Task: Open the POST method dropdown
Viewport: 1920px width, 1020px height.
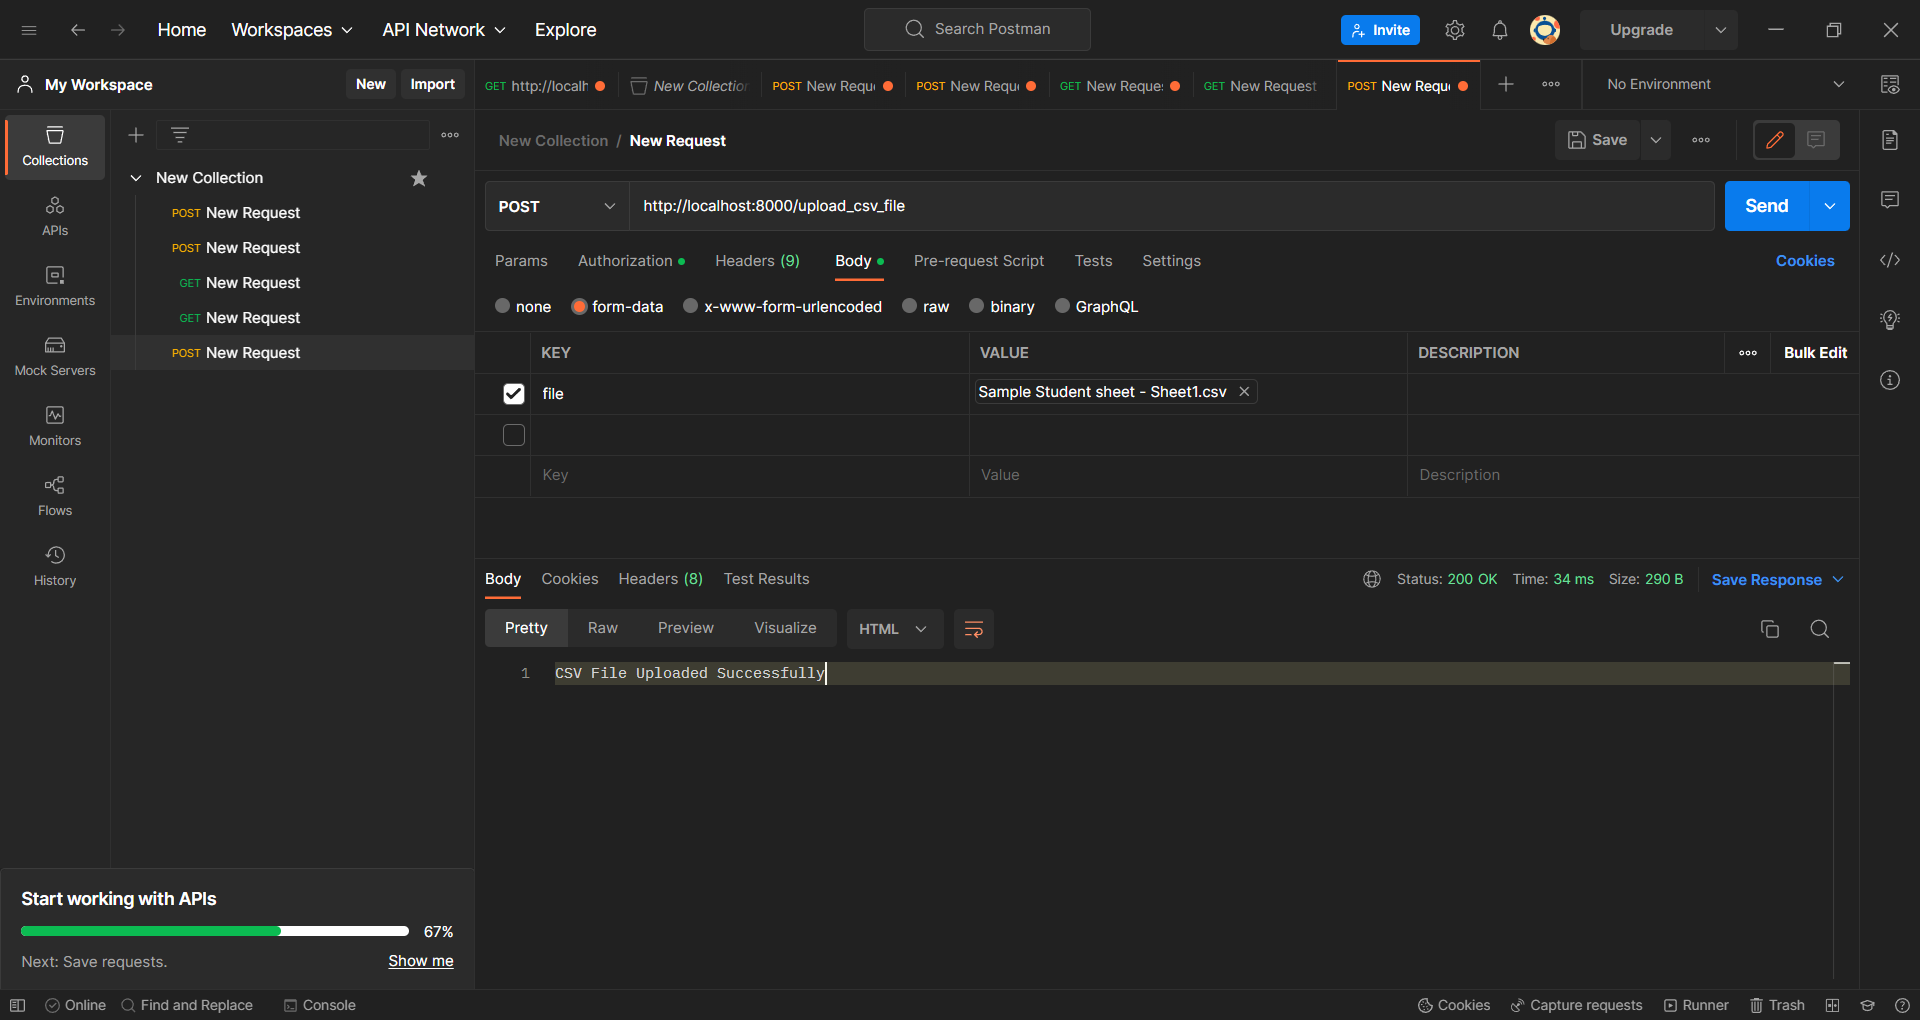Action: pyautogui.click(x=556, y=206)
